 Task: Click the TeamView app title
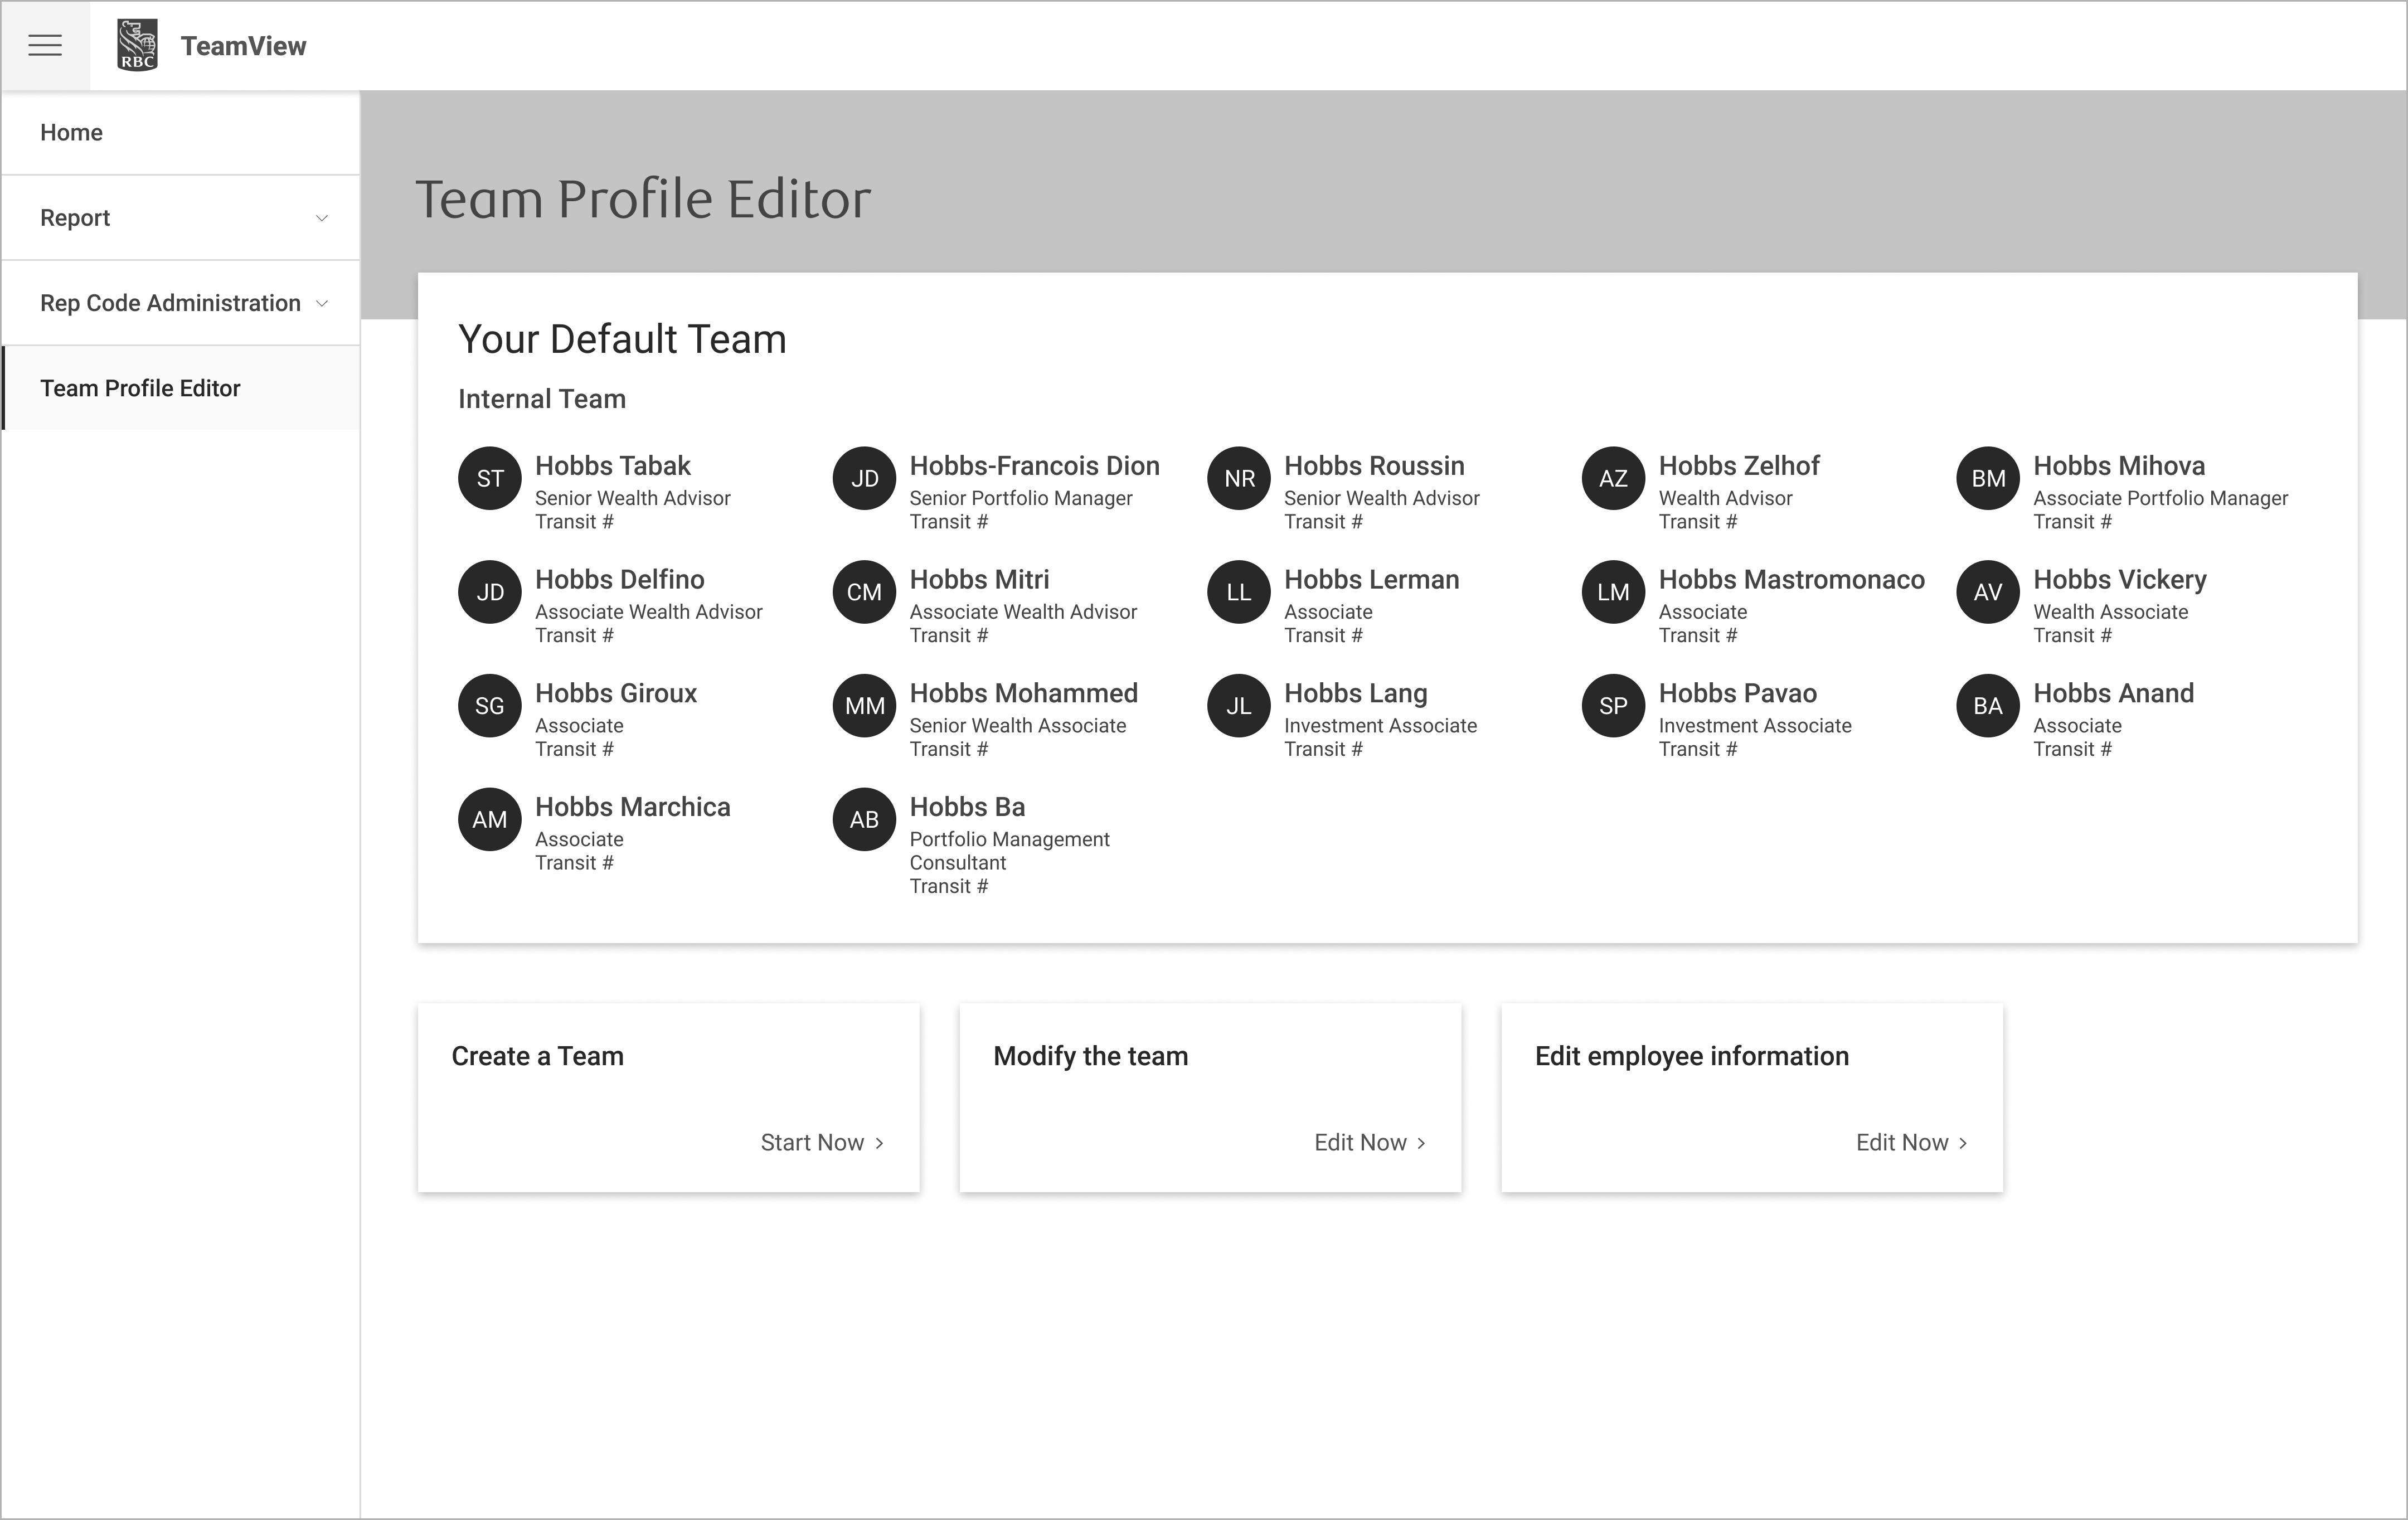pyautogui.click(x=243, y=46)
